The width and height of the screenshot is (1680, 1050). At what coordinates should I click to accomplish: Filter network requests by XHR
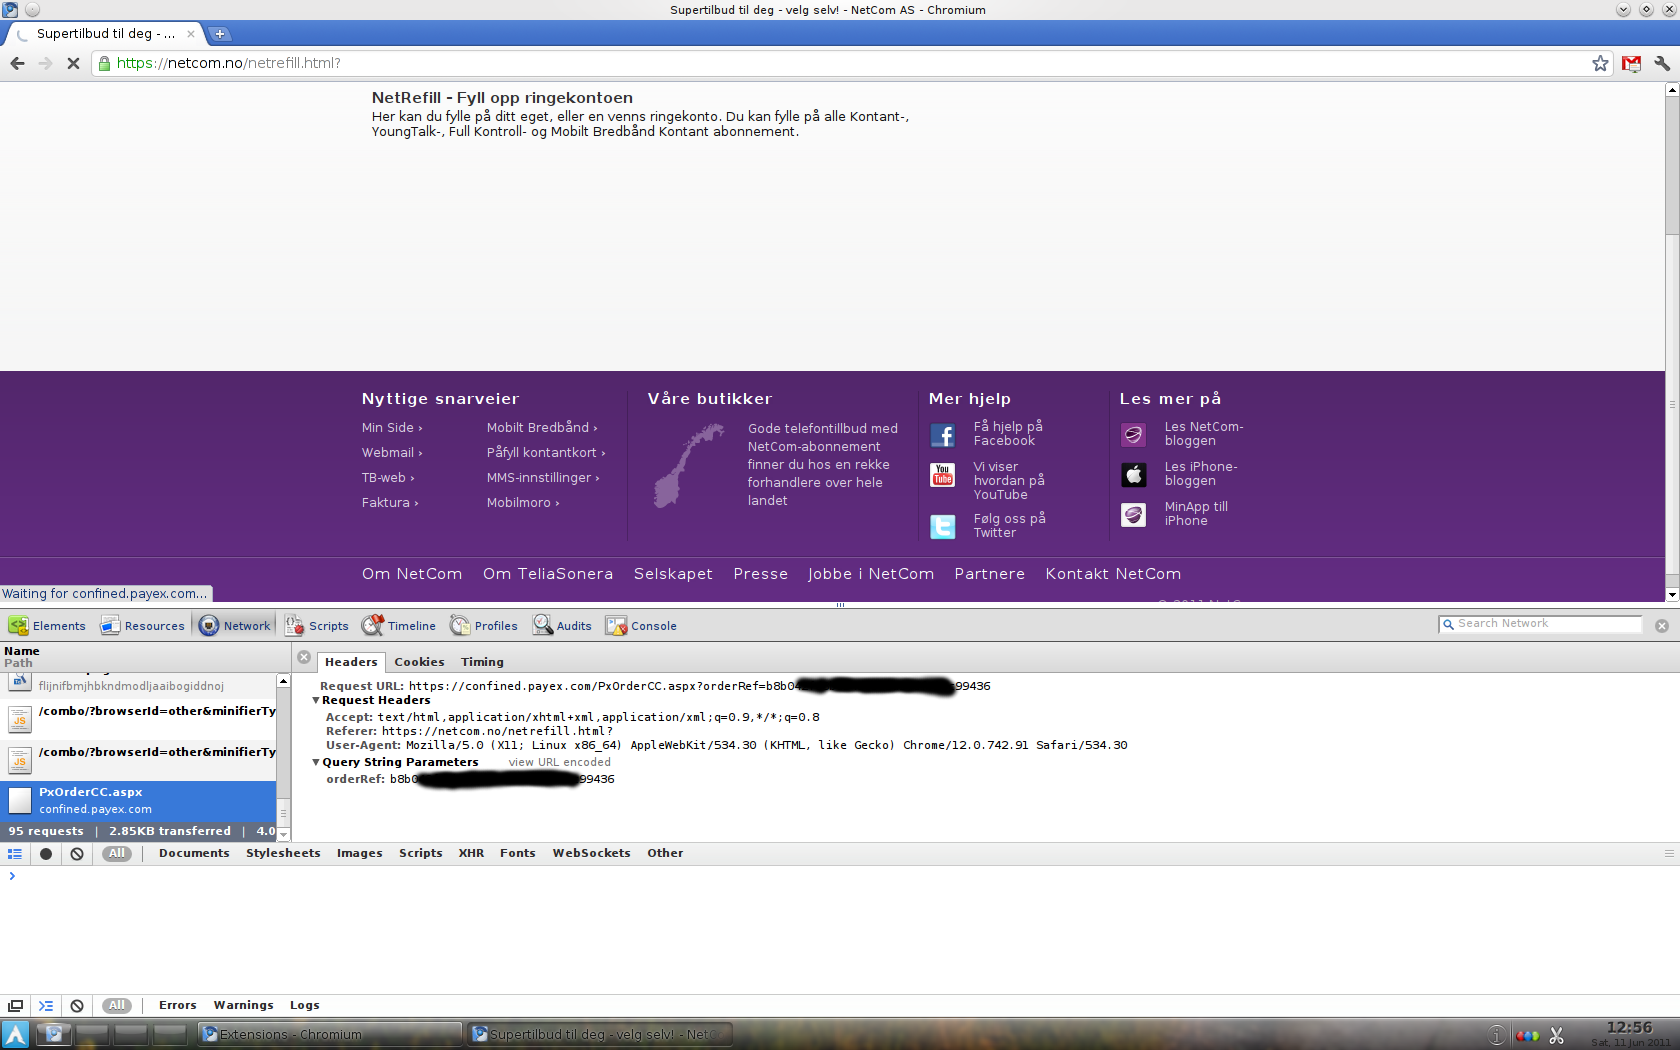pos(471,853)
